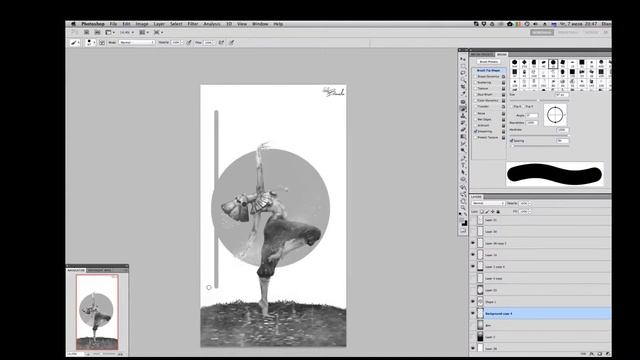Select the Path Selection tool
This screenshot has height=360, width=640.
click(463, 172)
